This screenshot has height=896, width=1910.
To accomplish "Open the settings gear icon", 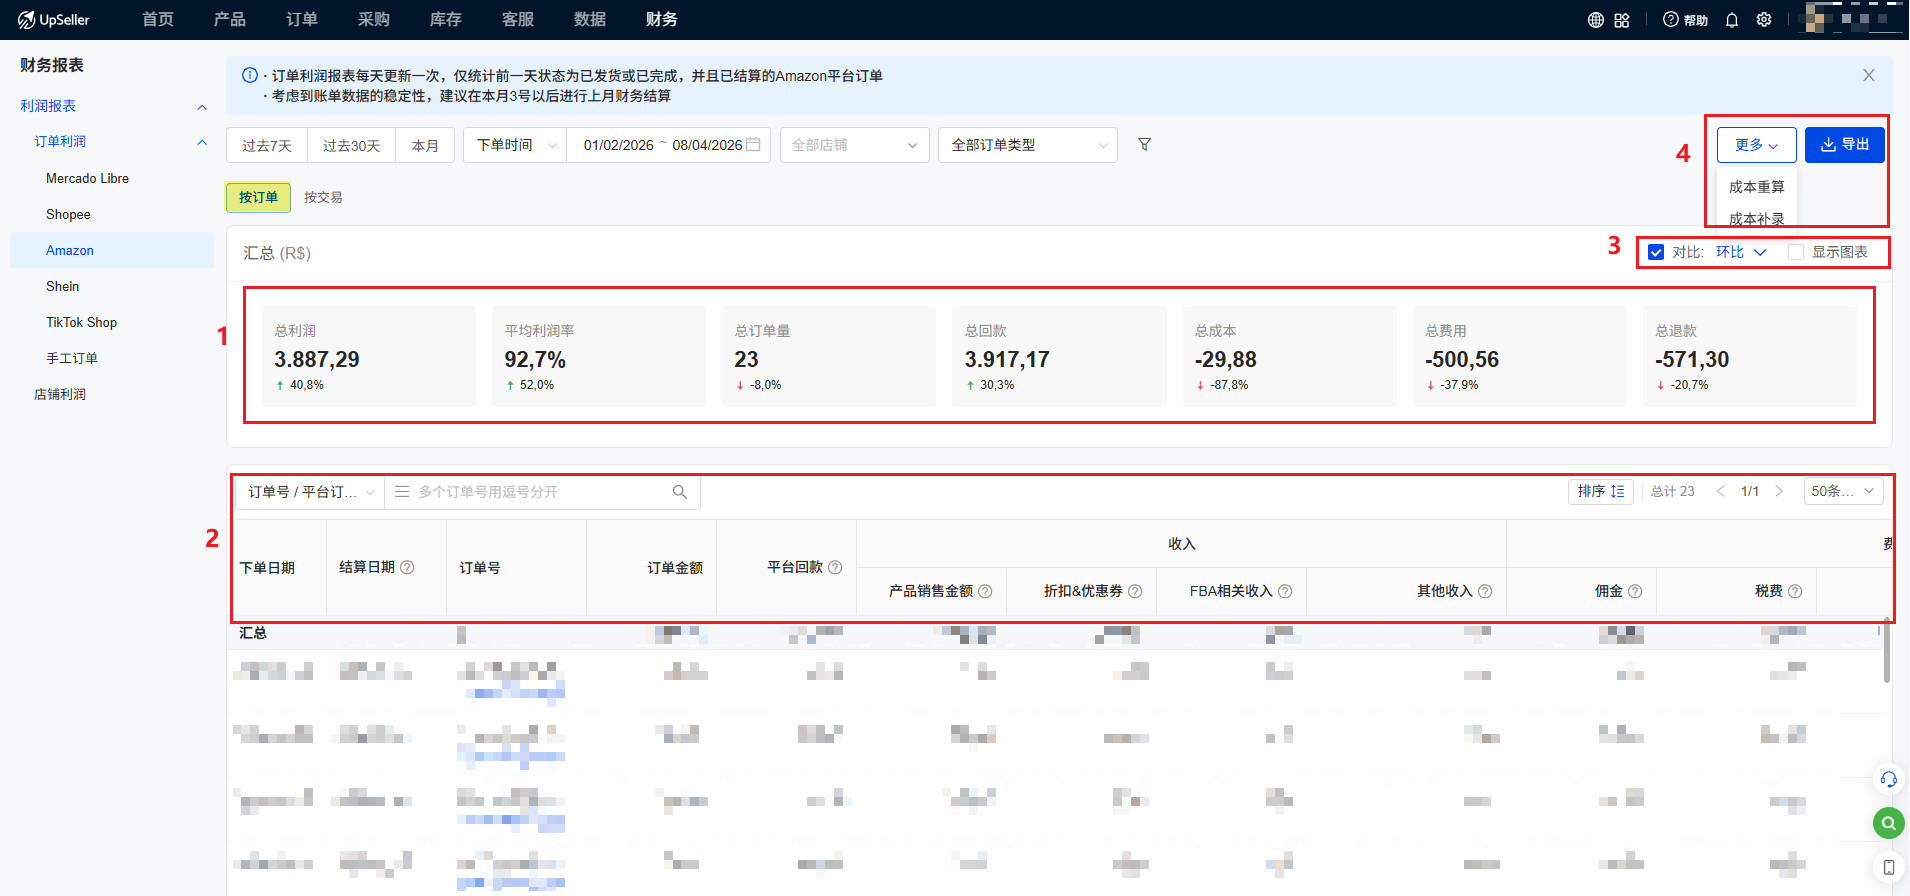I will 1764,20.
